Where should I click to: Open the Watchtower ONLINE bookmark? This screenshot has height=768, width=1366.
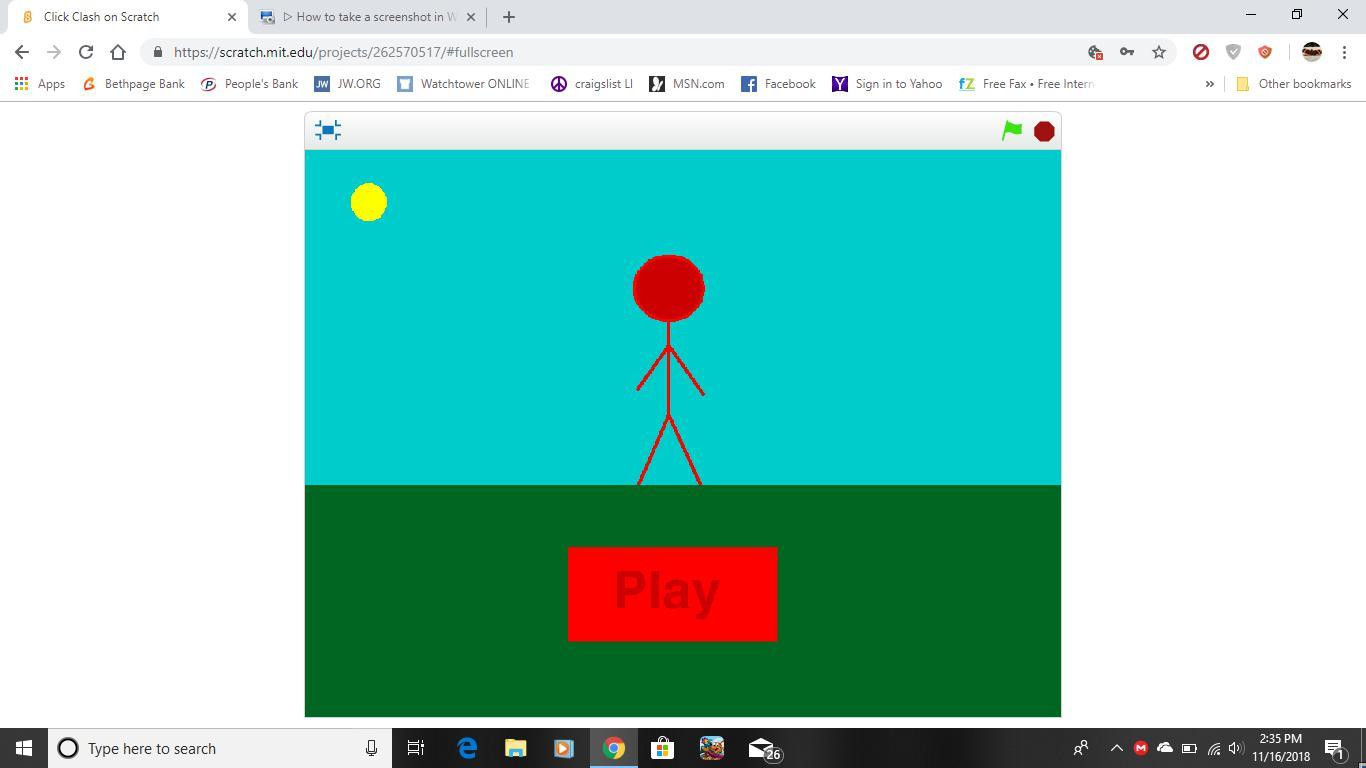pyautogui.click(x=463, y=84)
